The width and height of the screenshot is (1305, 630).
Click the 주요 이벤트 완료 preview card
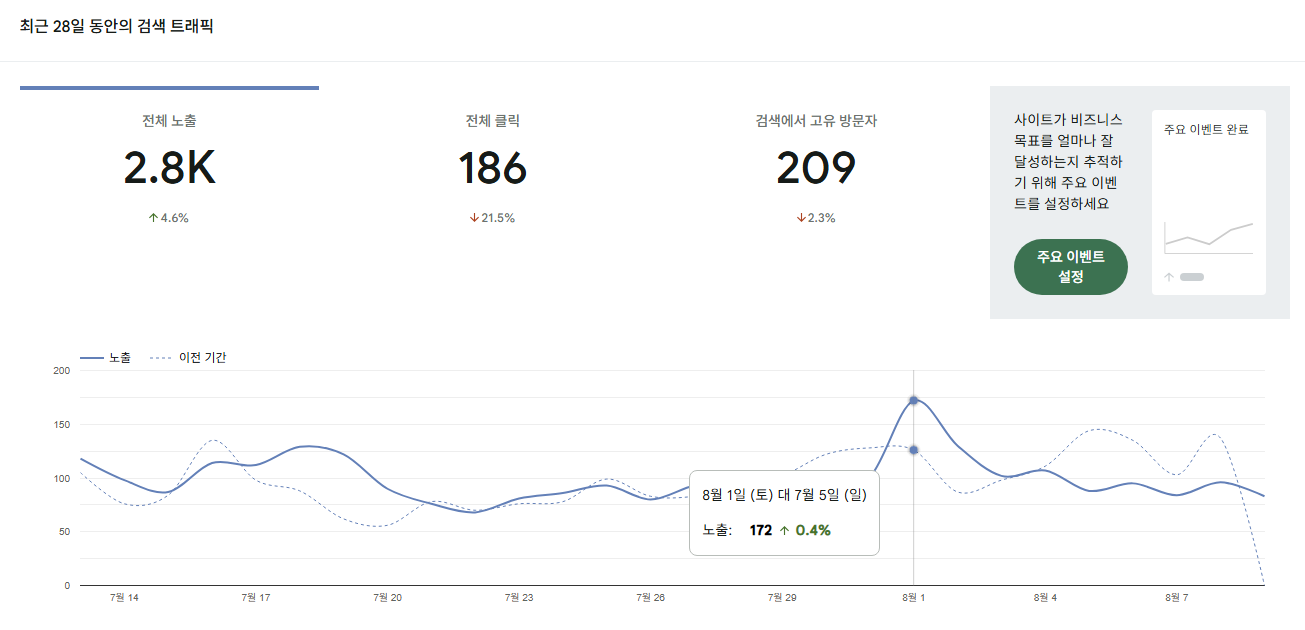coord(1209,202)
